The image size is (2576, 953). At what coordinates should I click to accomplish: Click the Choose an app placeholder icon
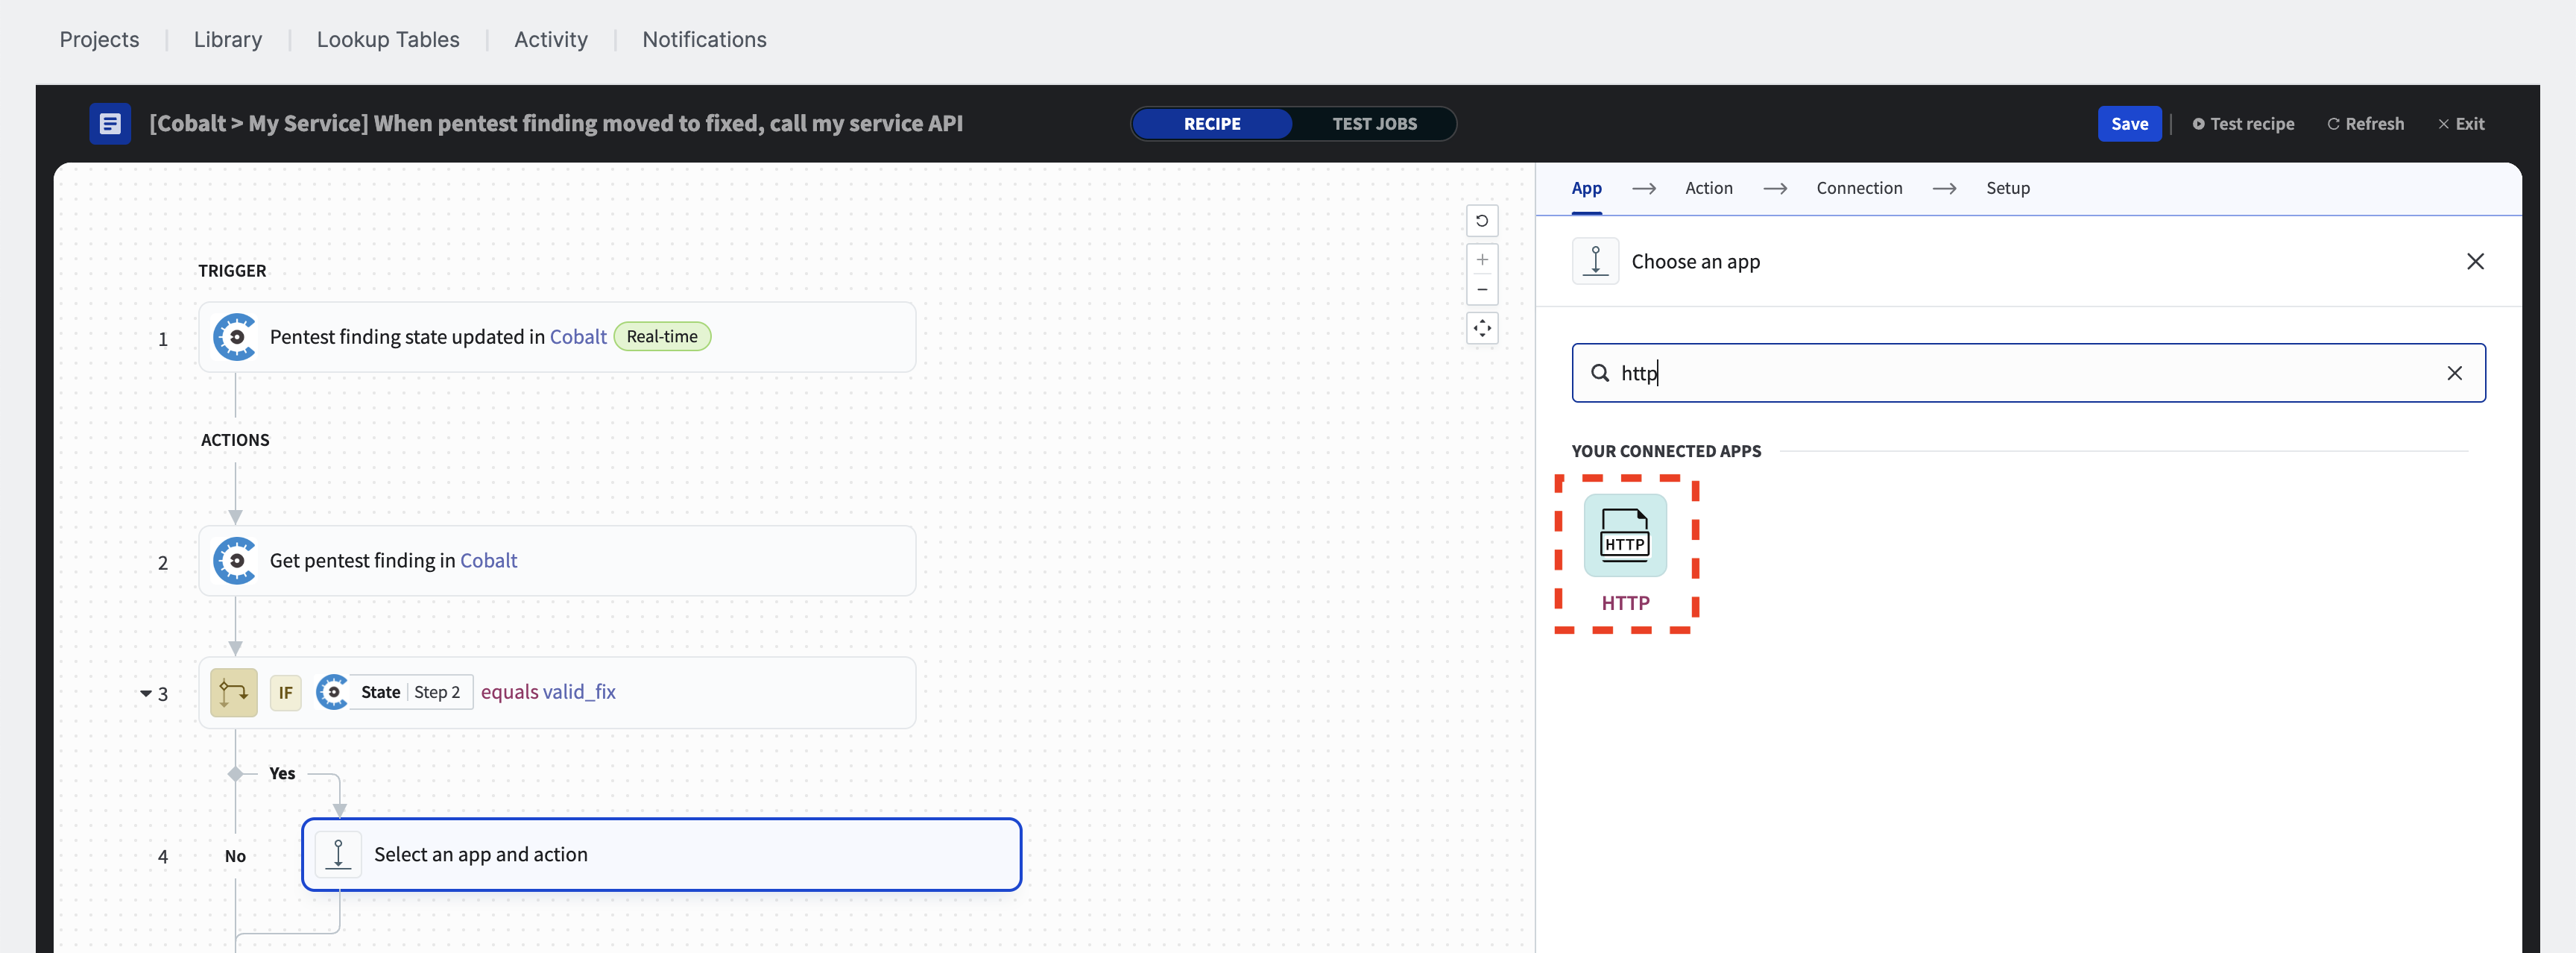(1595, 261)
